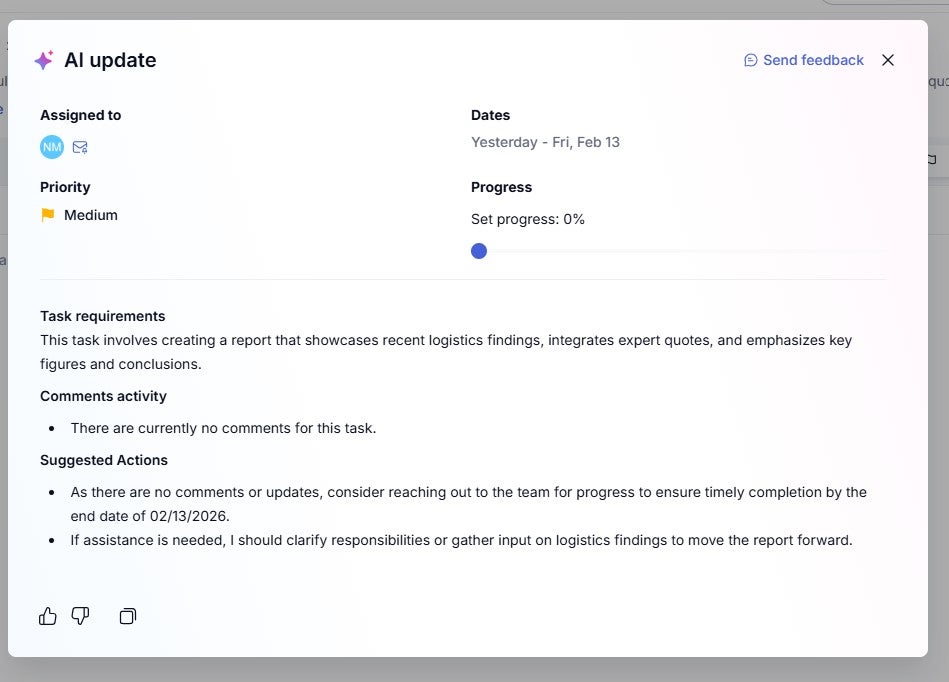Click the Send feedback link
Viewport: 949px width, 682px height.
click(813, 60)
